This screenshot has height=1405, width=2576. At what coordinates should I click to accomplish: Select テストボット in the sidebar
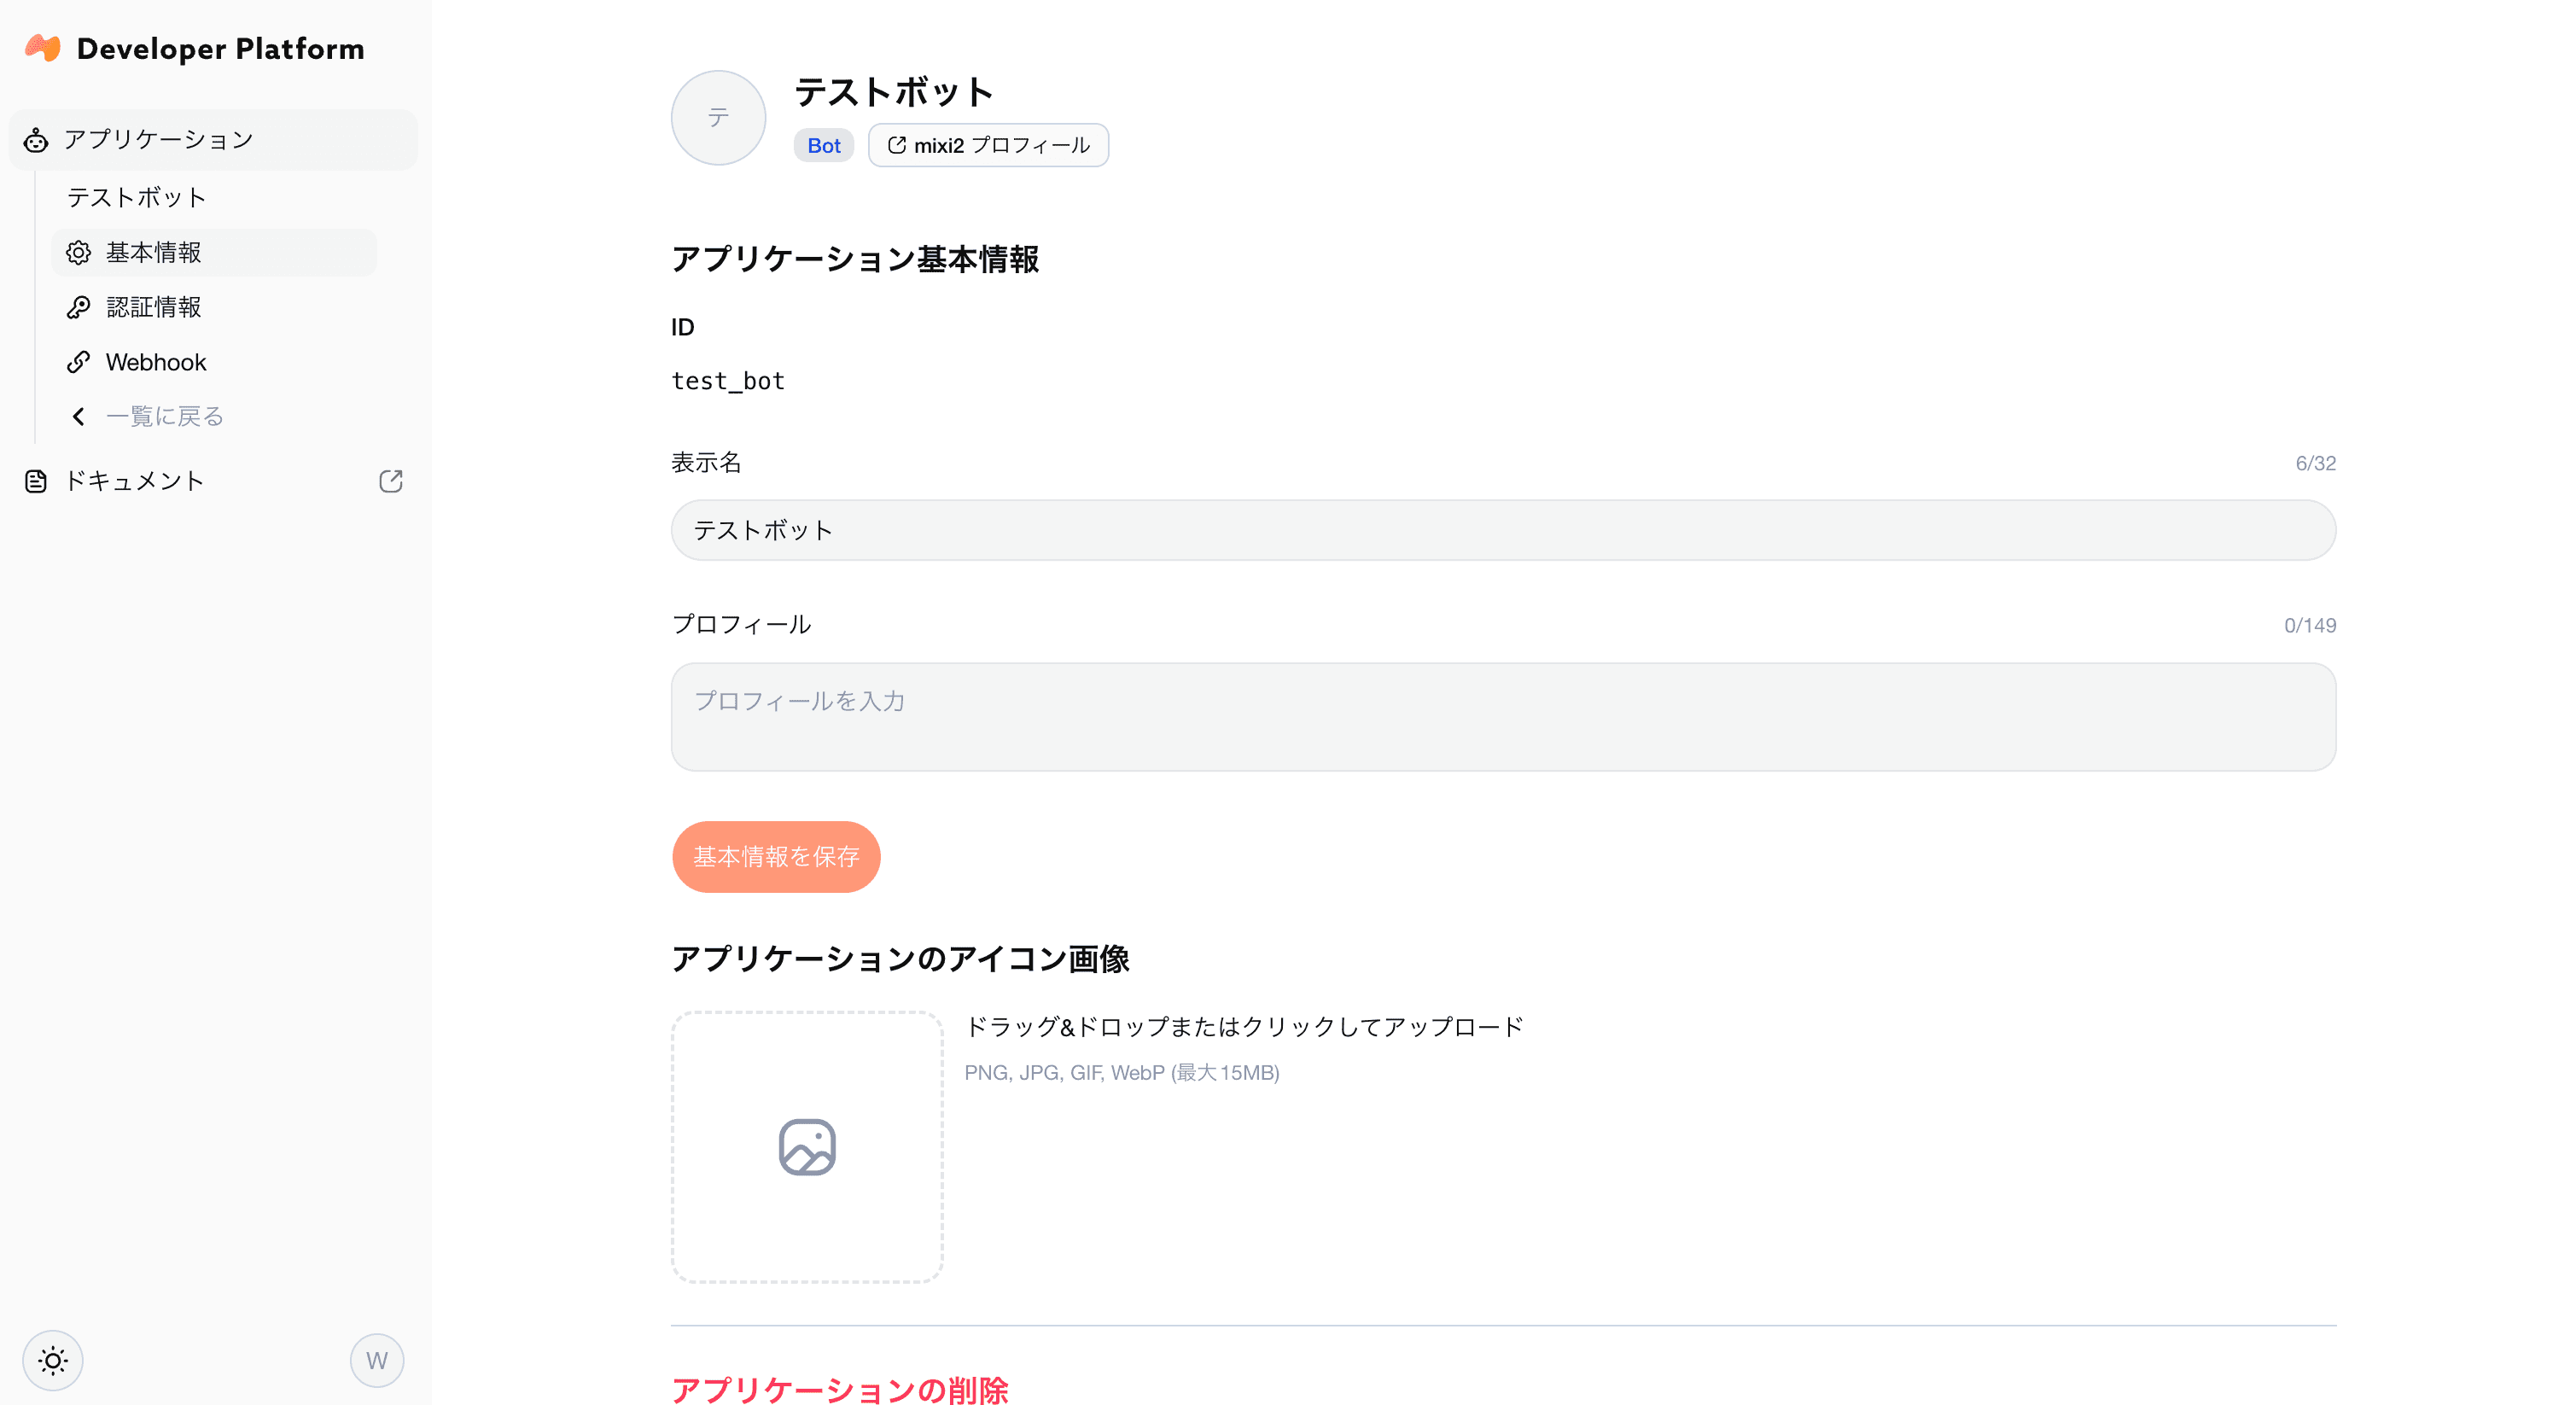(138, 197)
